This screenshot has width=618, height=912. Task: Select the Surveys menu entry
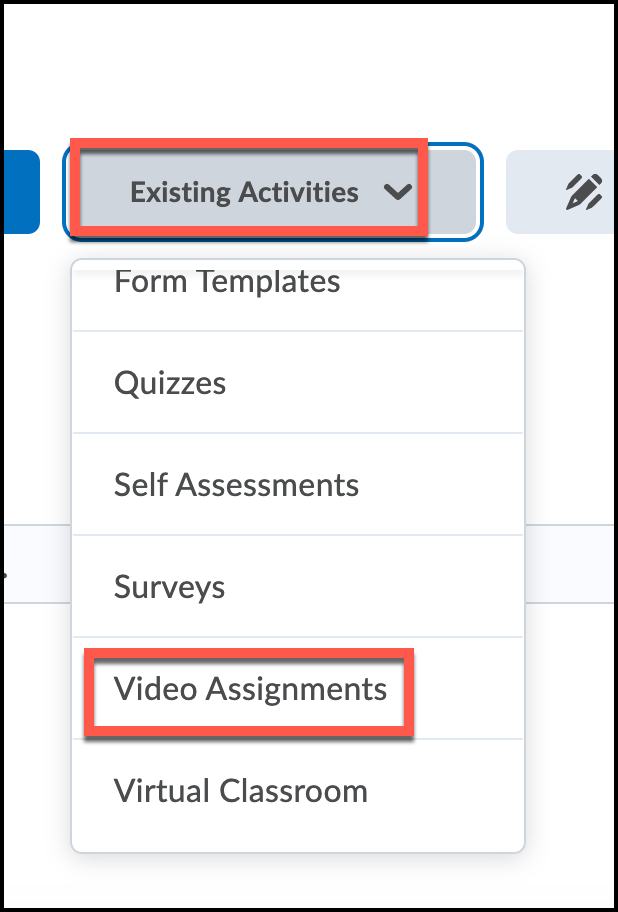tap(169, 587)
